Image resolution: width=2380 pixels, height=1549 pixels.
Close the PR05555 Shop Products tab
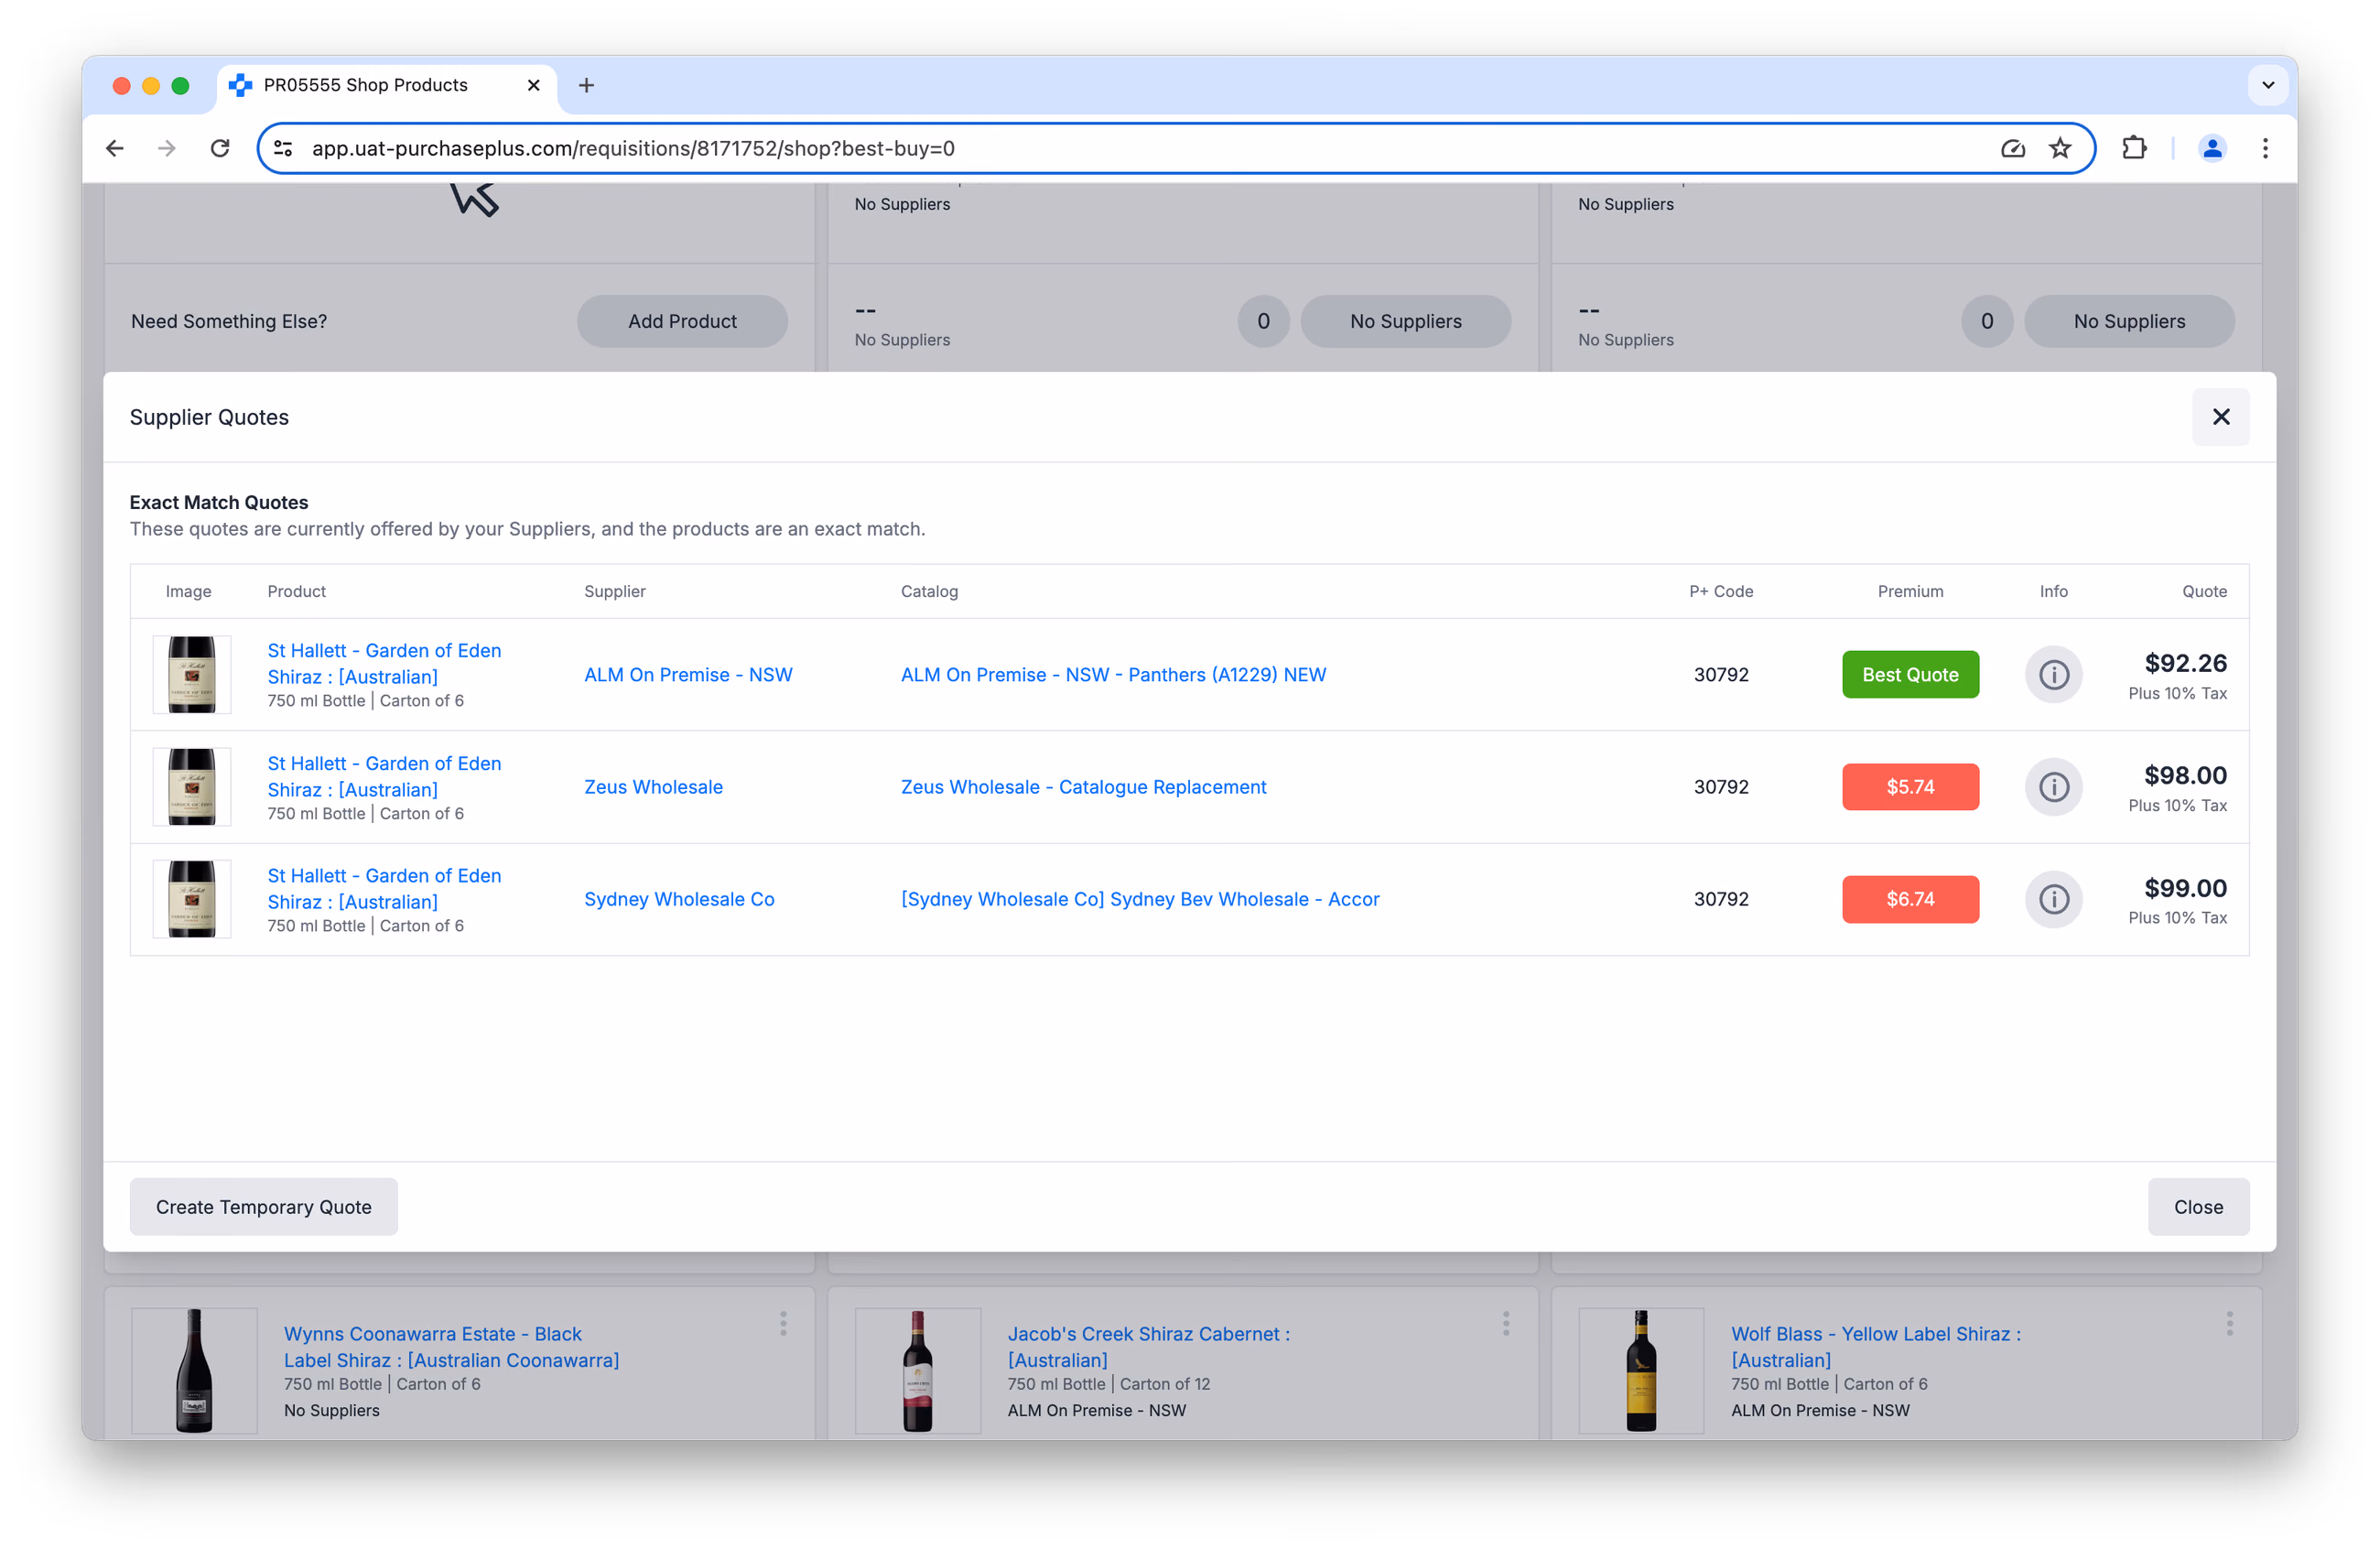pos(534,85)
